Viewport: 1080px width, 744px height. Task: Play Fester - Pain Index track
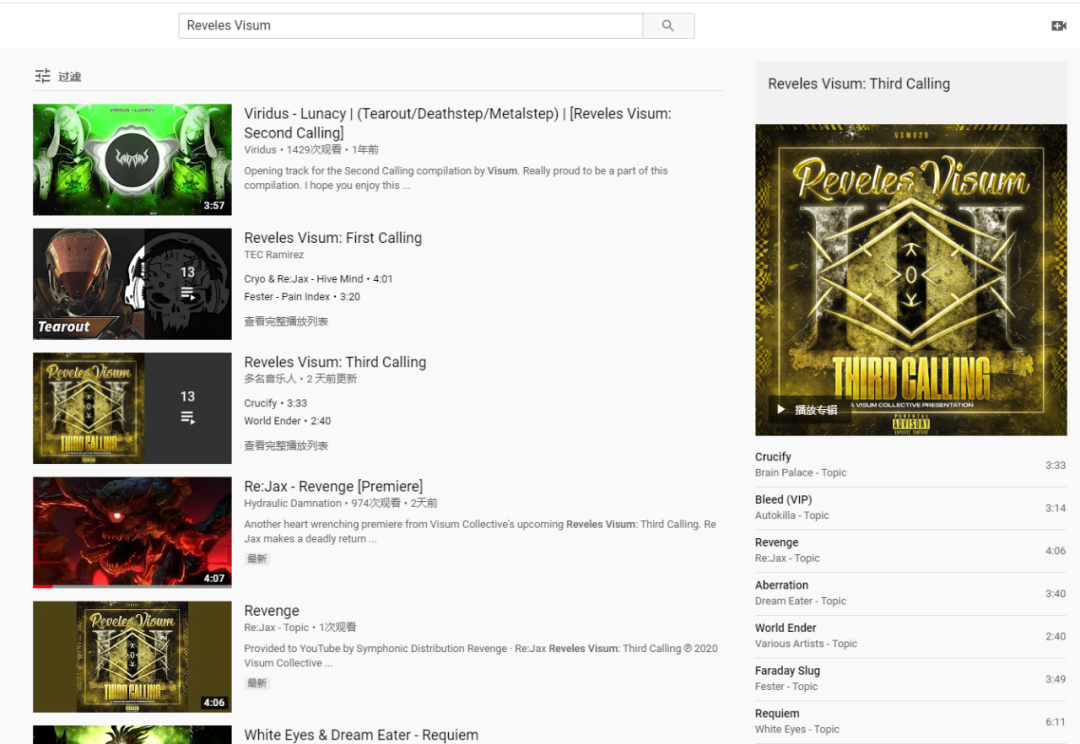pyautogui.click(x=302, y=297)
